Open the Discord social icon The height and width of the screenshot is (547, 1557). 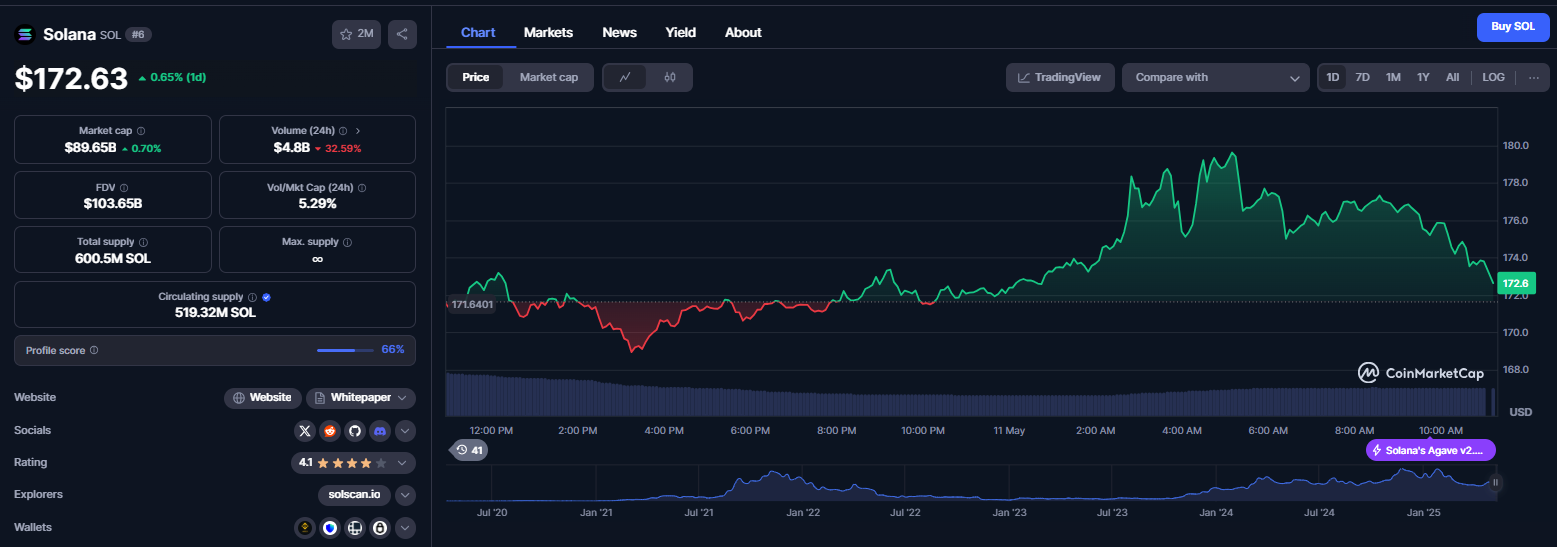(379, 431)
